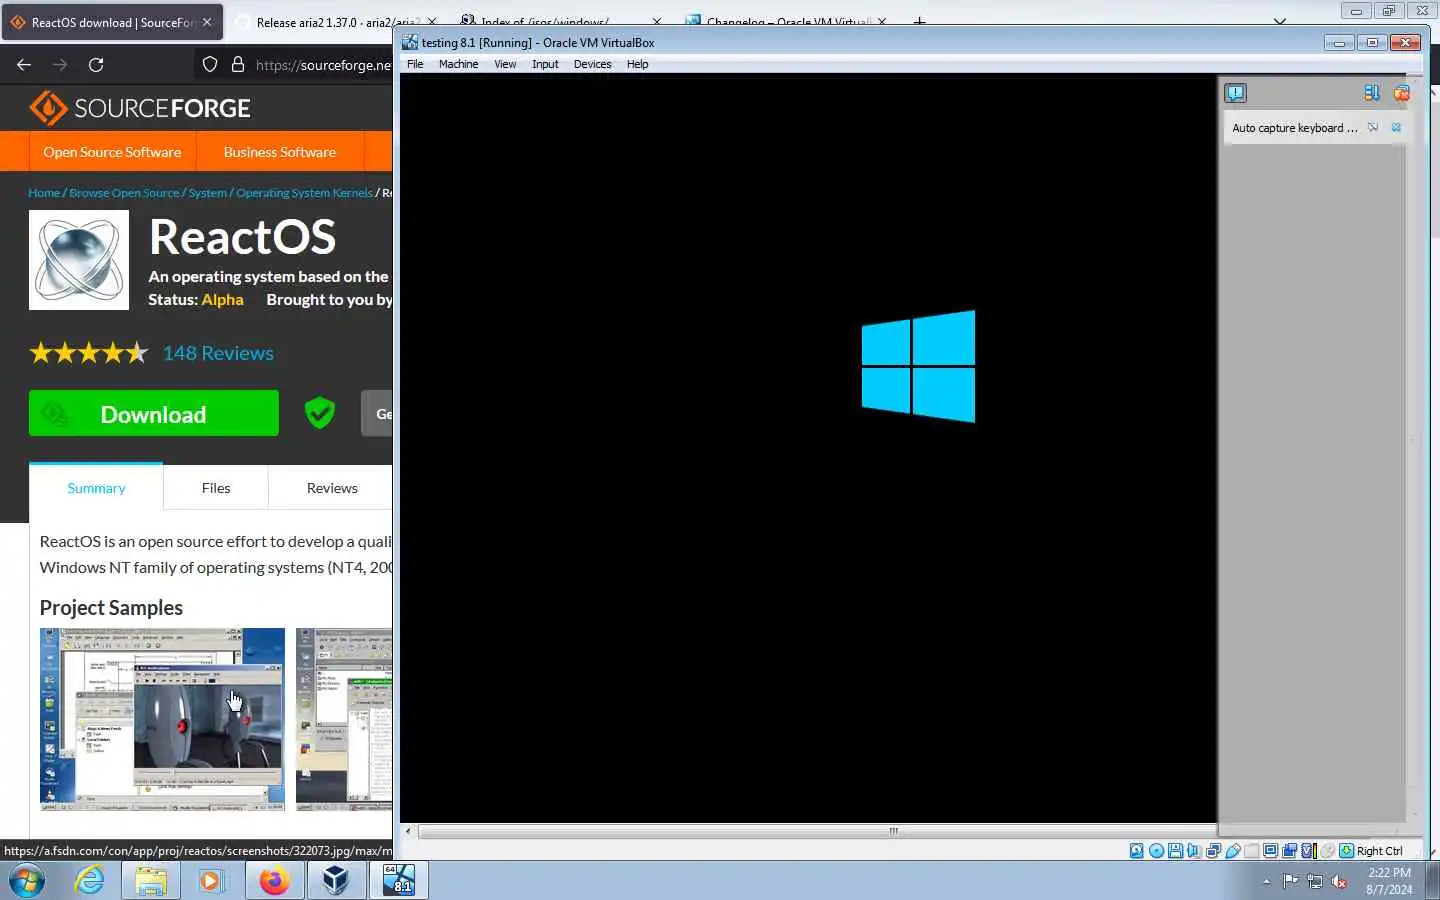The image size is (1440, 900).
Task: Click the ReactOS project logo image
Action: [x=79, y=260]
